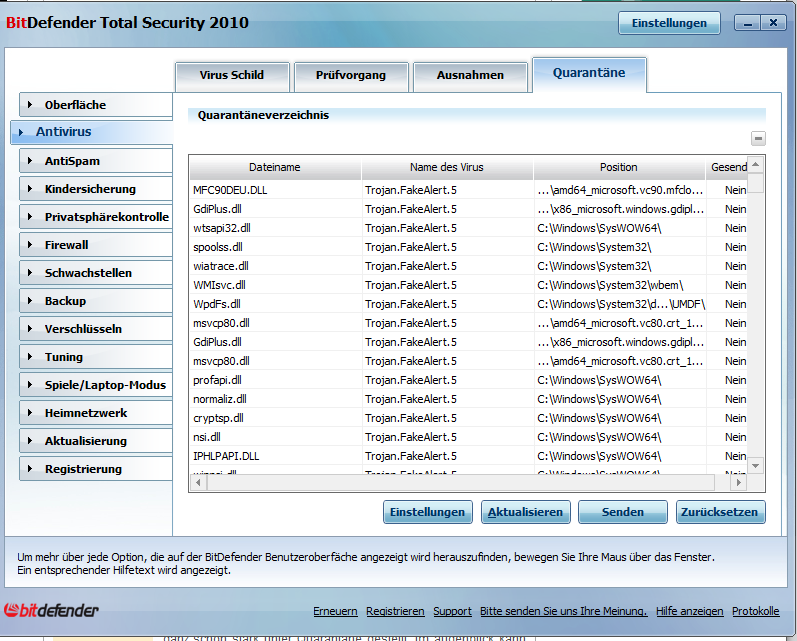Expand the Schwachstellen arrow icon
Screen dimensions: 797x641
tap(30, 272)
